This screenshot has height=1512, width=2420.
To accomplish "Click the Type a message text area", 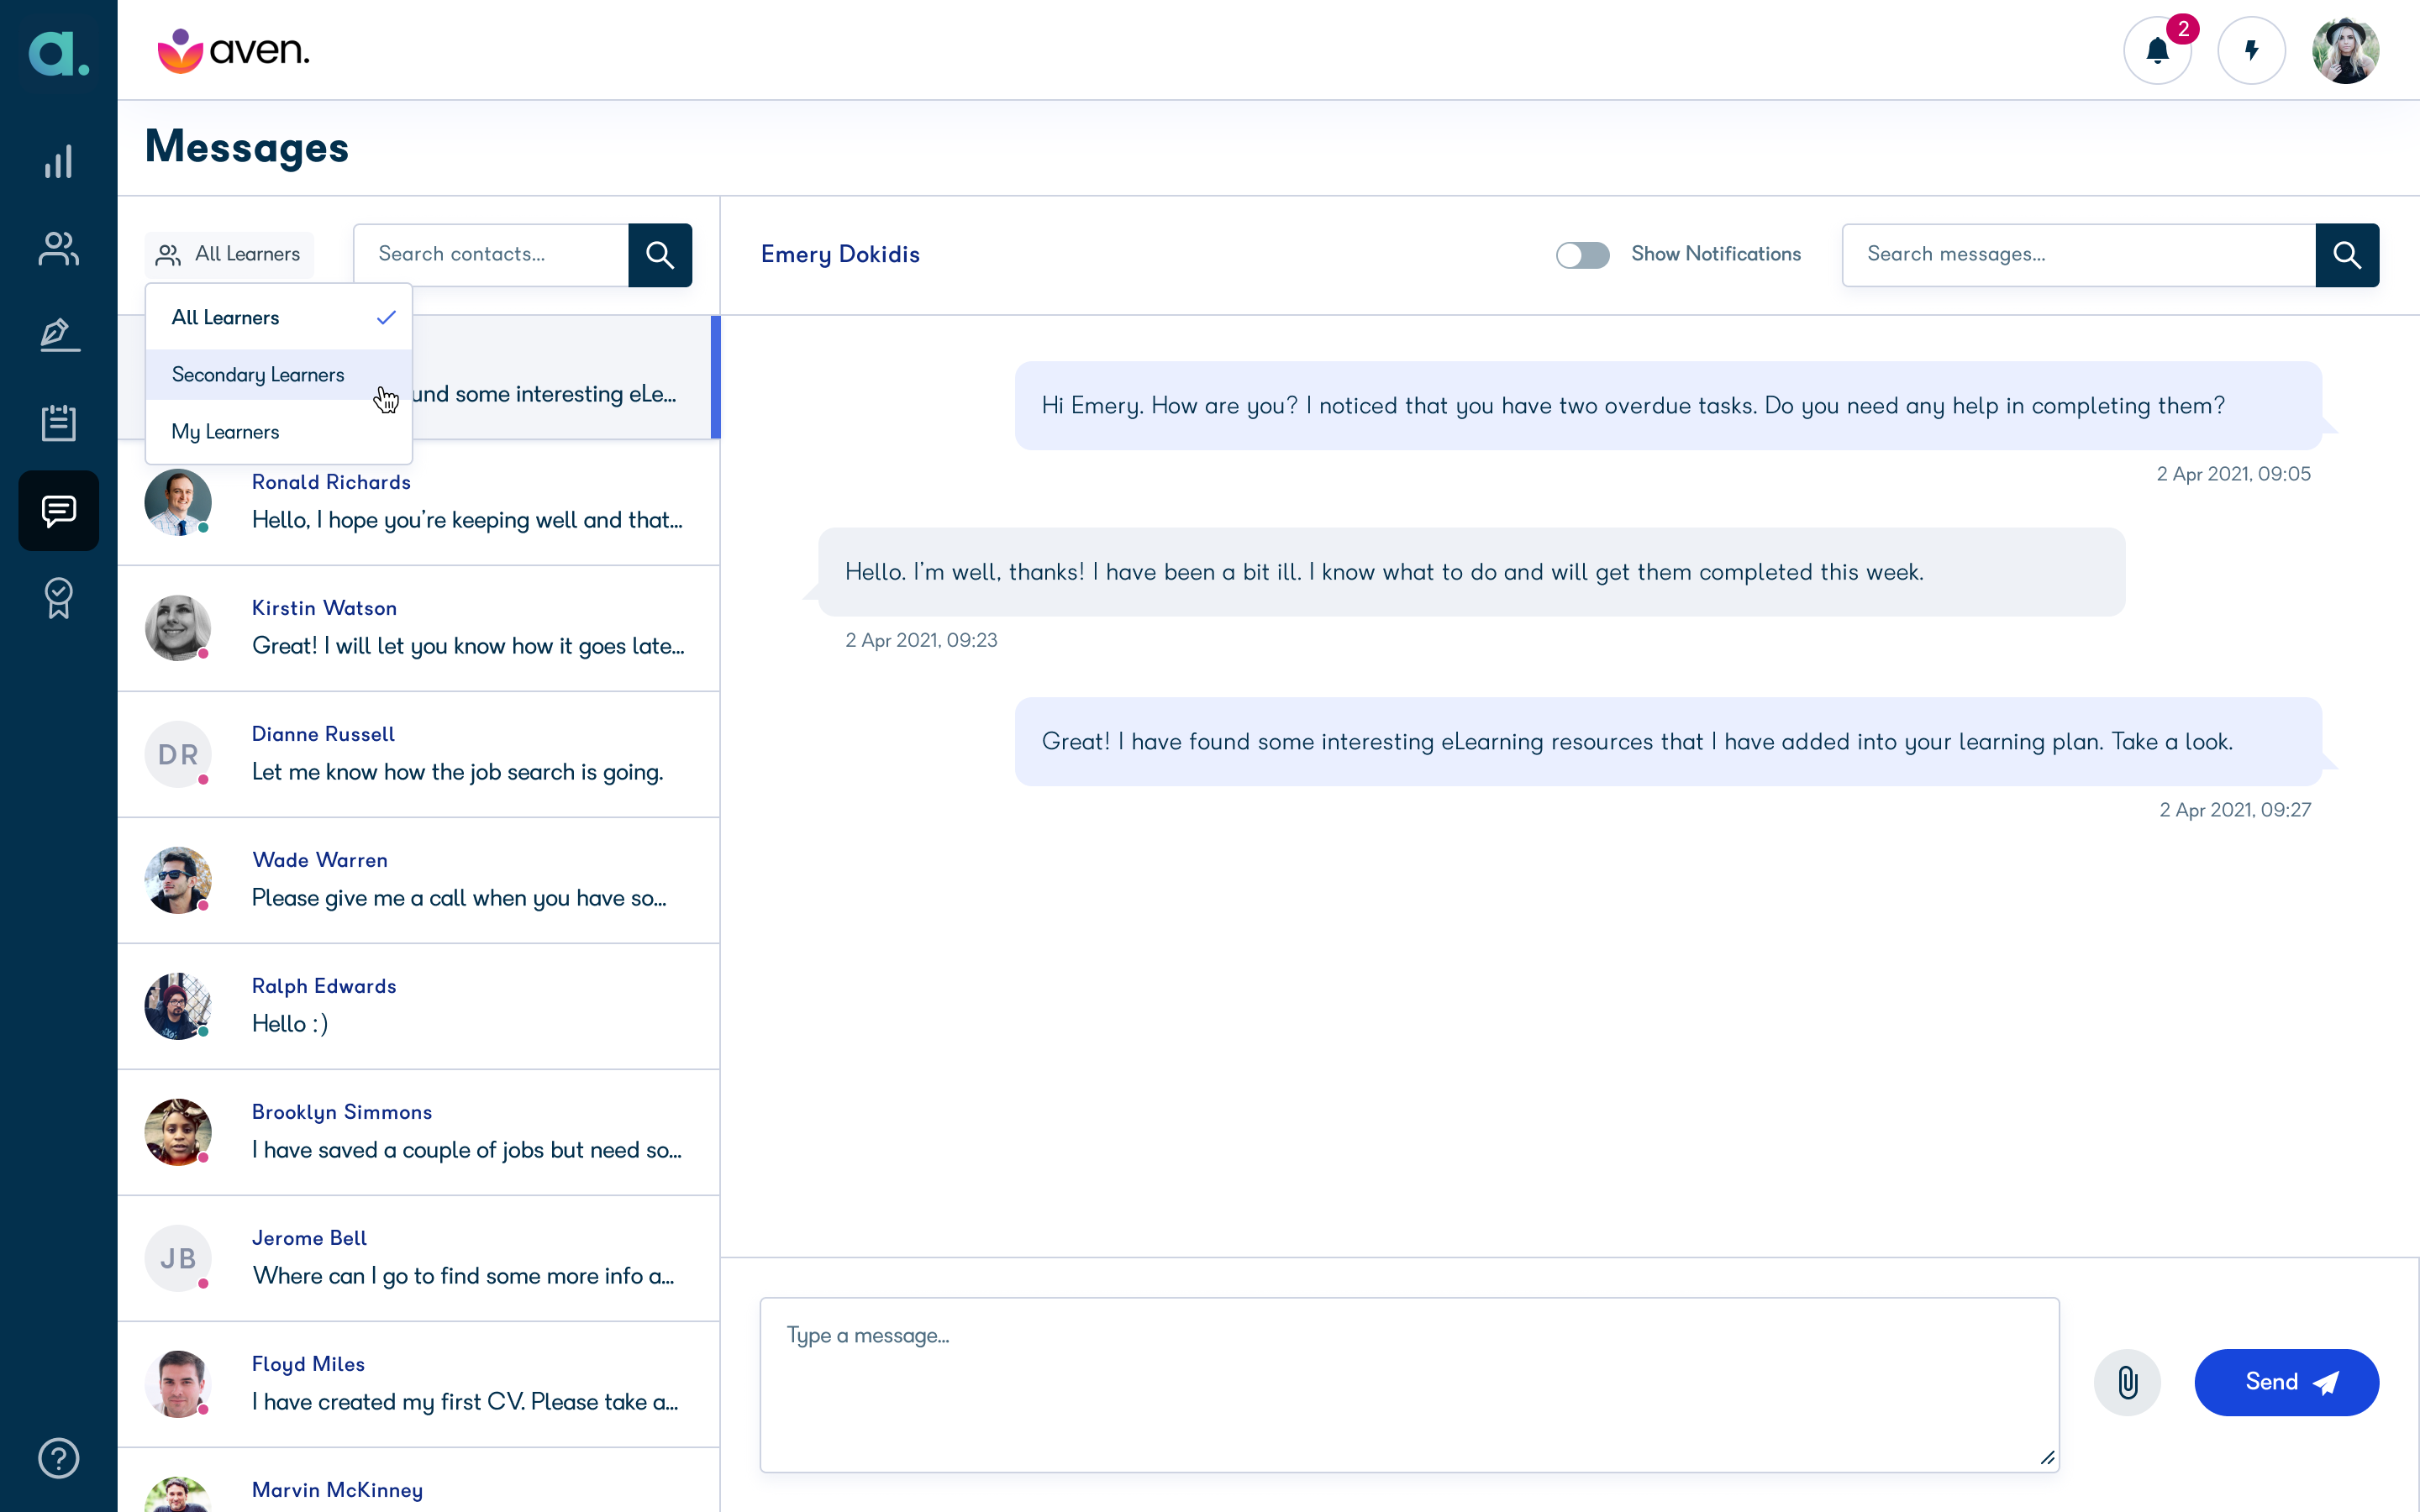I will coord(1409,1385).
